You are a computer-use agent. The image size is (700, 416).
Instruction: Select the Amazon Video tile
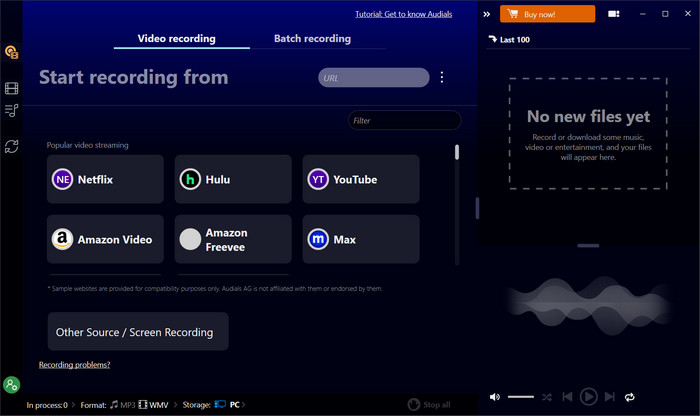tap(105, 239)
